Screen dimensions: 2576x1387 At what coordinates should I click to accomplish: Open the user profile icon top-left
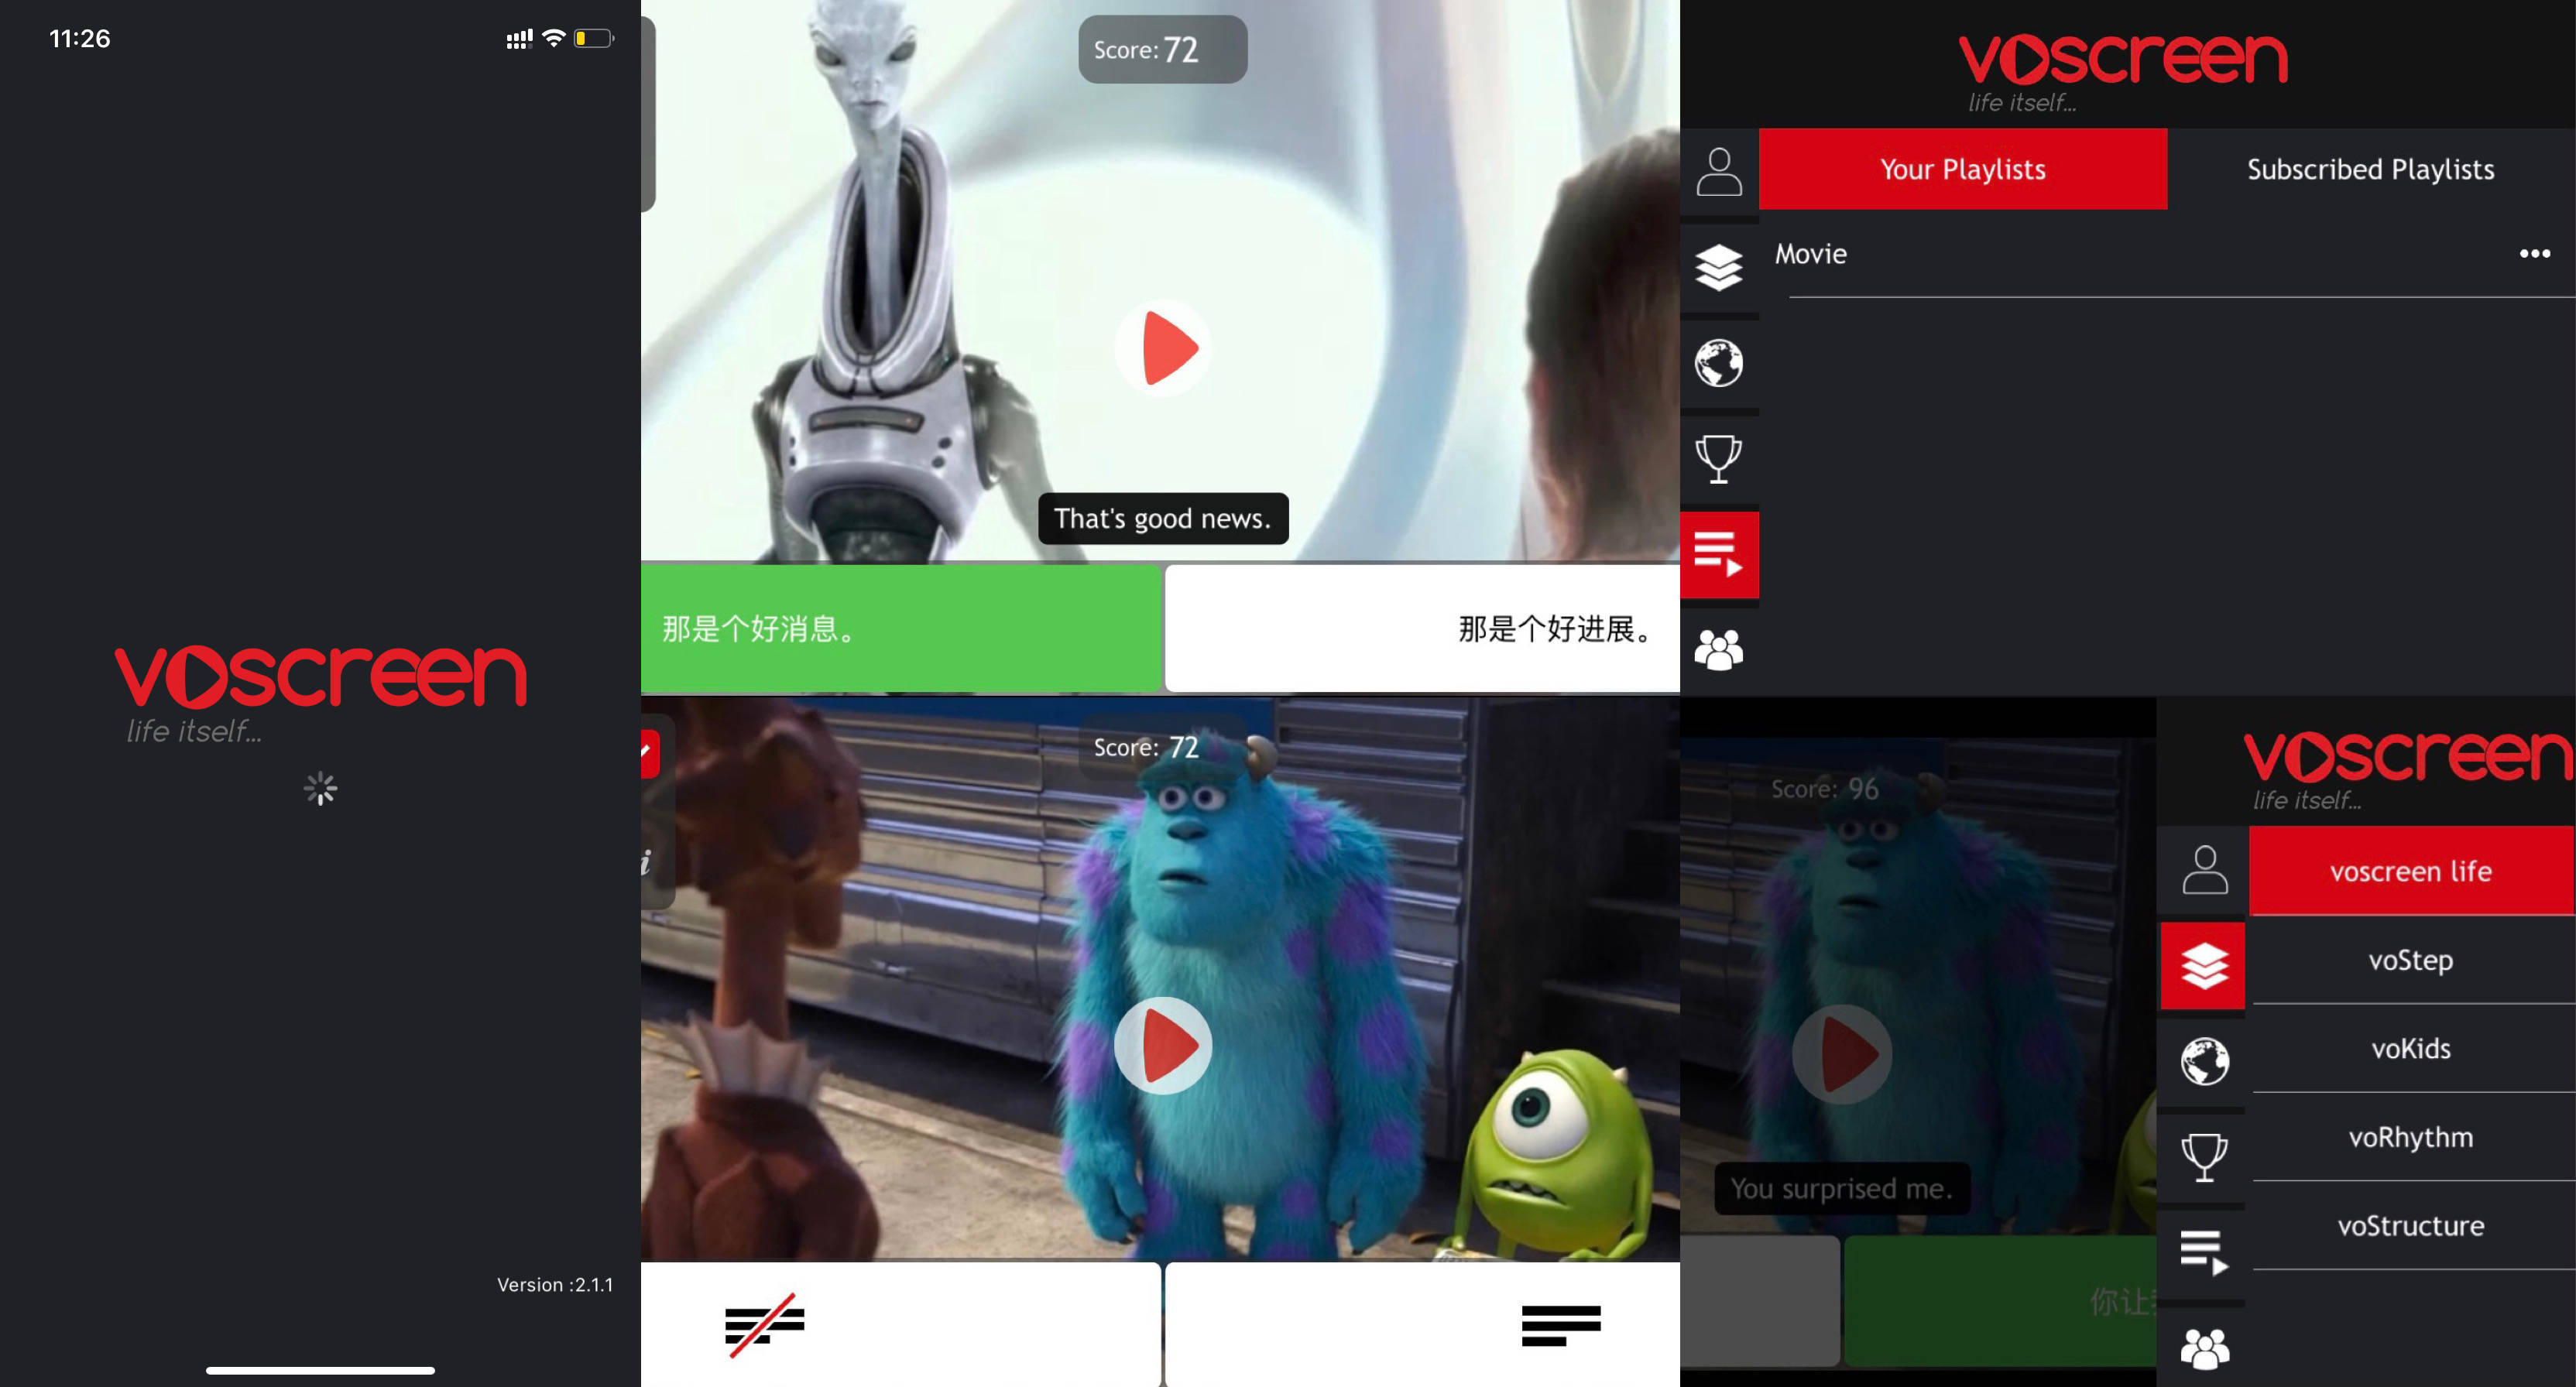(x=1717, y=167)
